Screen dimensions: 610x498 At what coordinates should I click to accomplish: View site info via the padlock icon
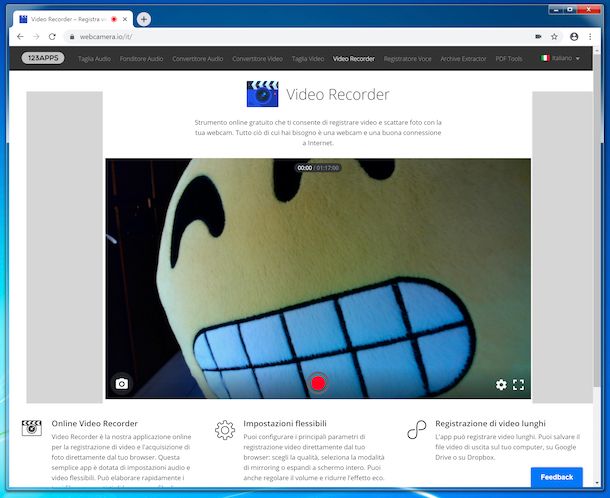click(72, 37)
